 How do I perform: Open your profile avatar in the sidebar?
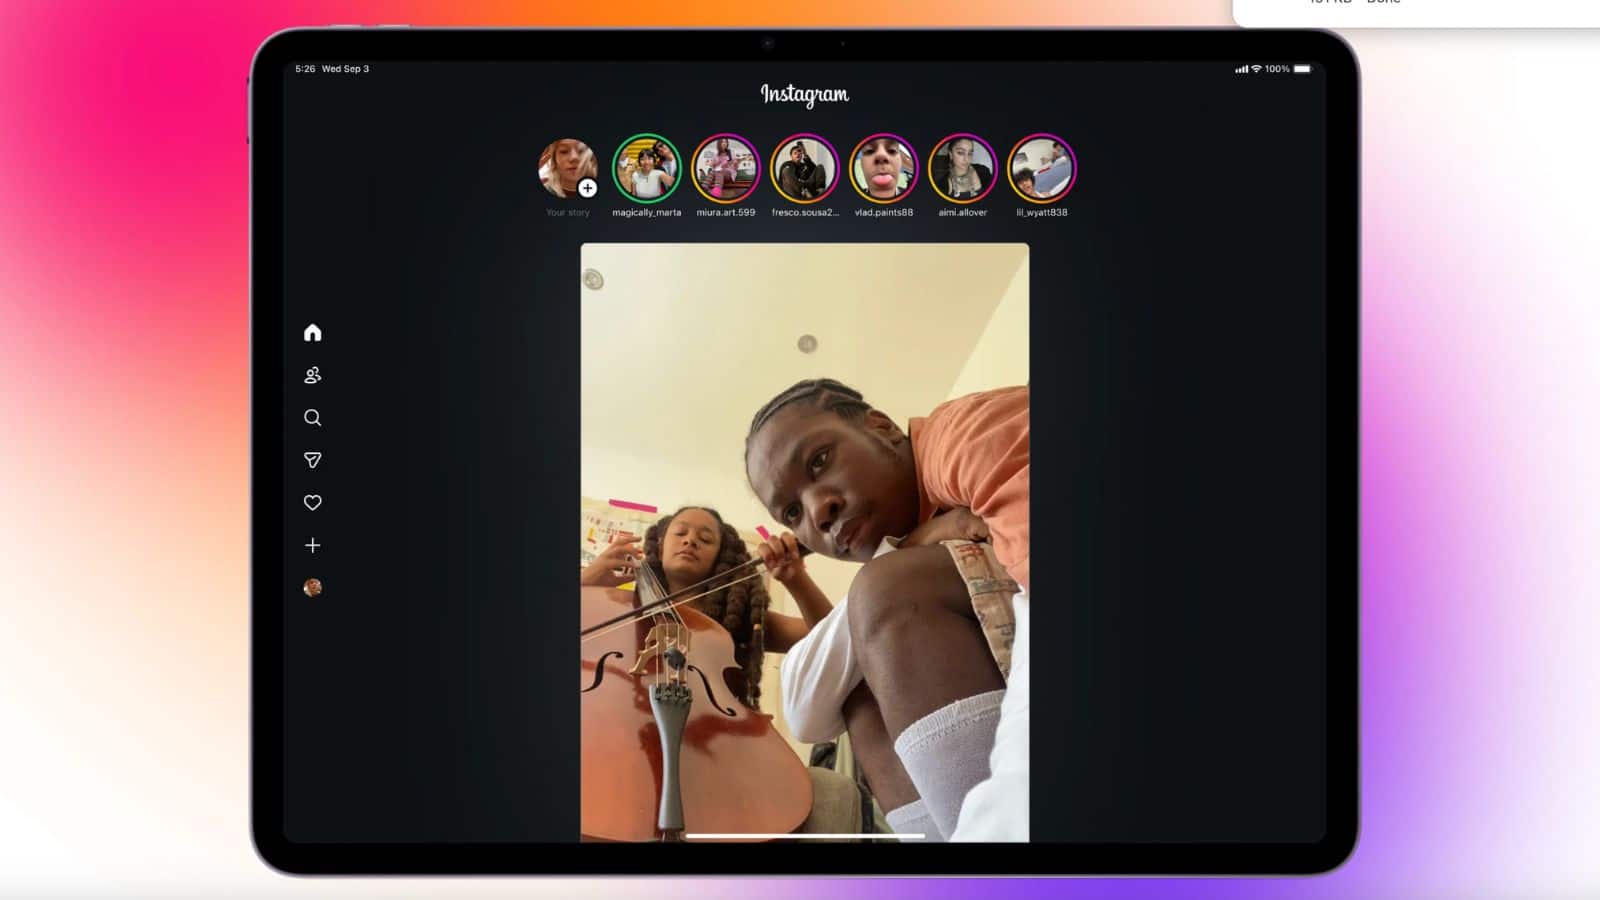pyautogui.click(x=312, y=588)
